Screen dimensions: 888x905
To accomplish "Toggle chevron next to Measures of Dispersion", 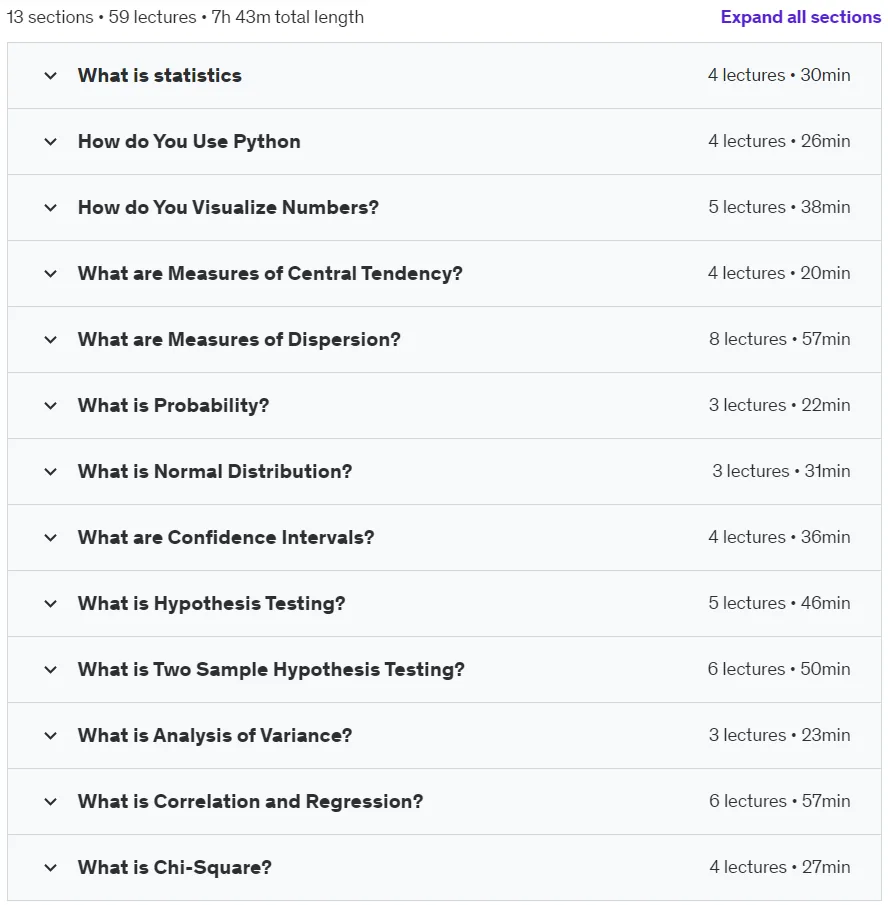I will coord(51,339).
